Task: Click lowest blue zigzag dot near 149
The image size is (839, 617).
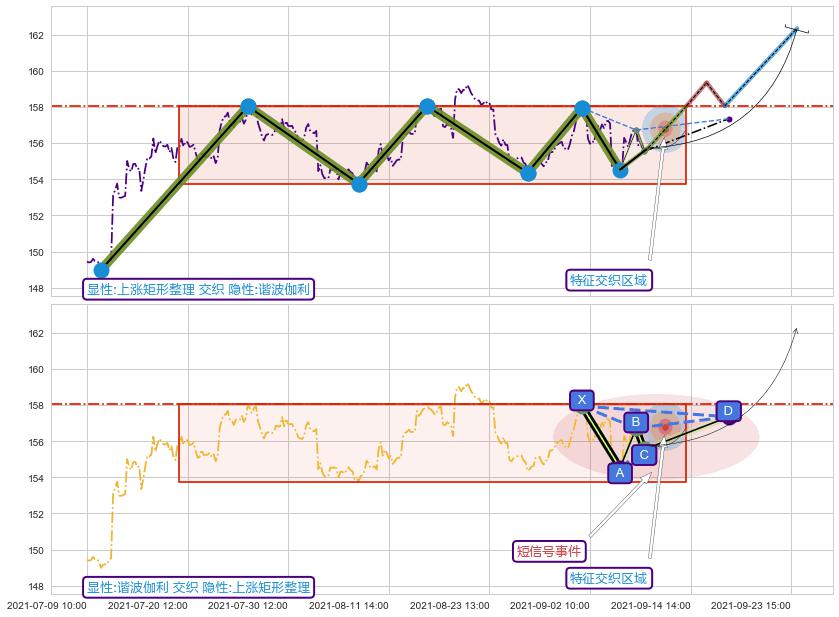Action: tap(101, 270)
